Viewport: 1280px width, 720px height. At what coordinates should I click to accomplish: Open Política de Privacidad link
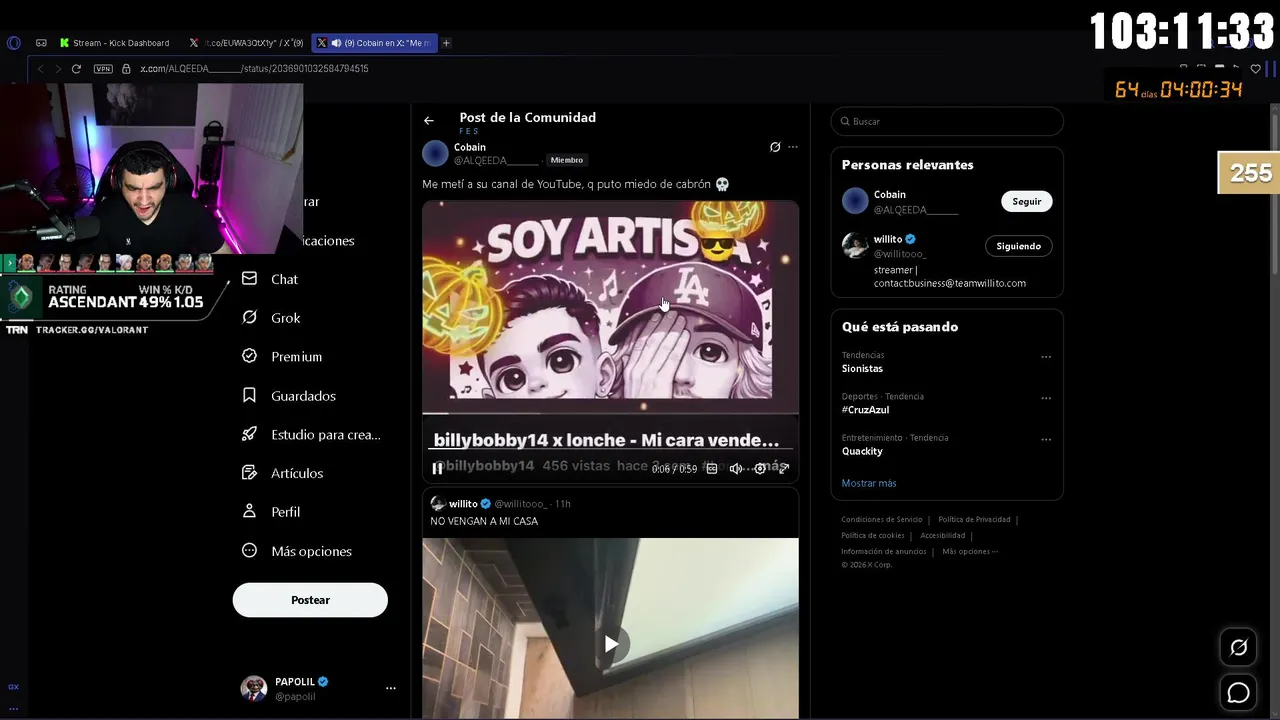click(x=974, y=520)
